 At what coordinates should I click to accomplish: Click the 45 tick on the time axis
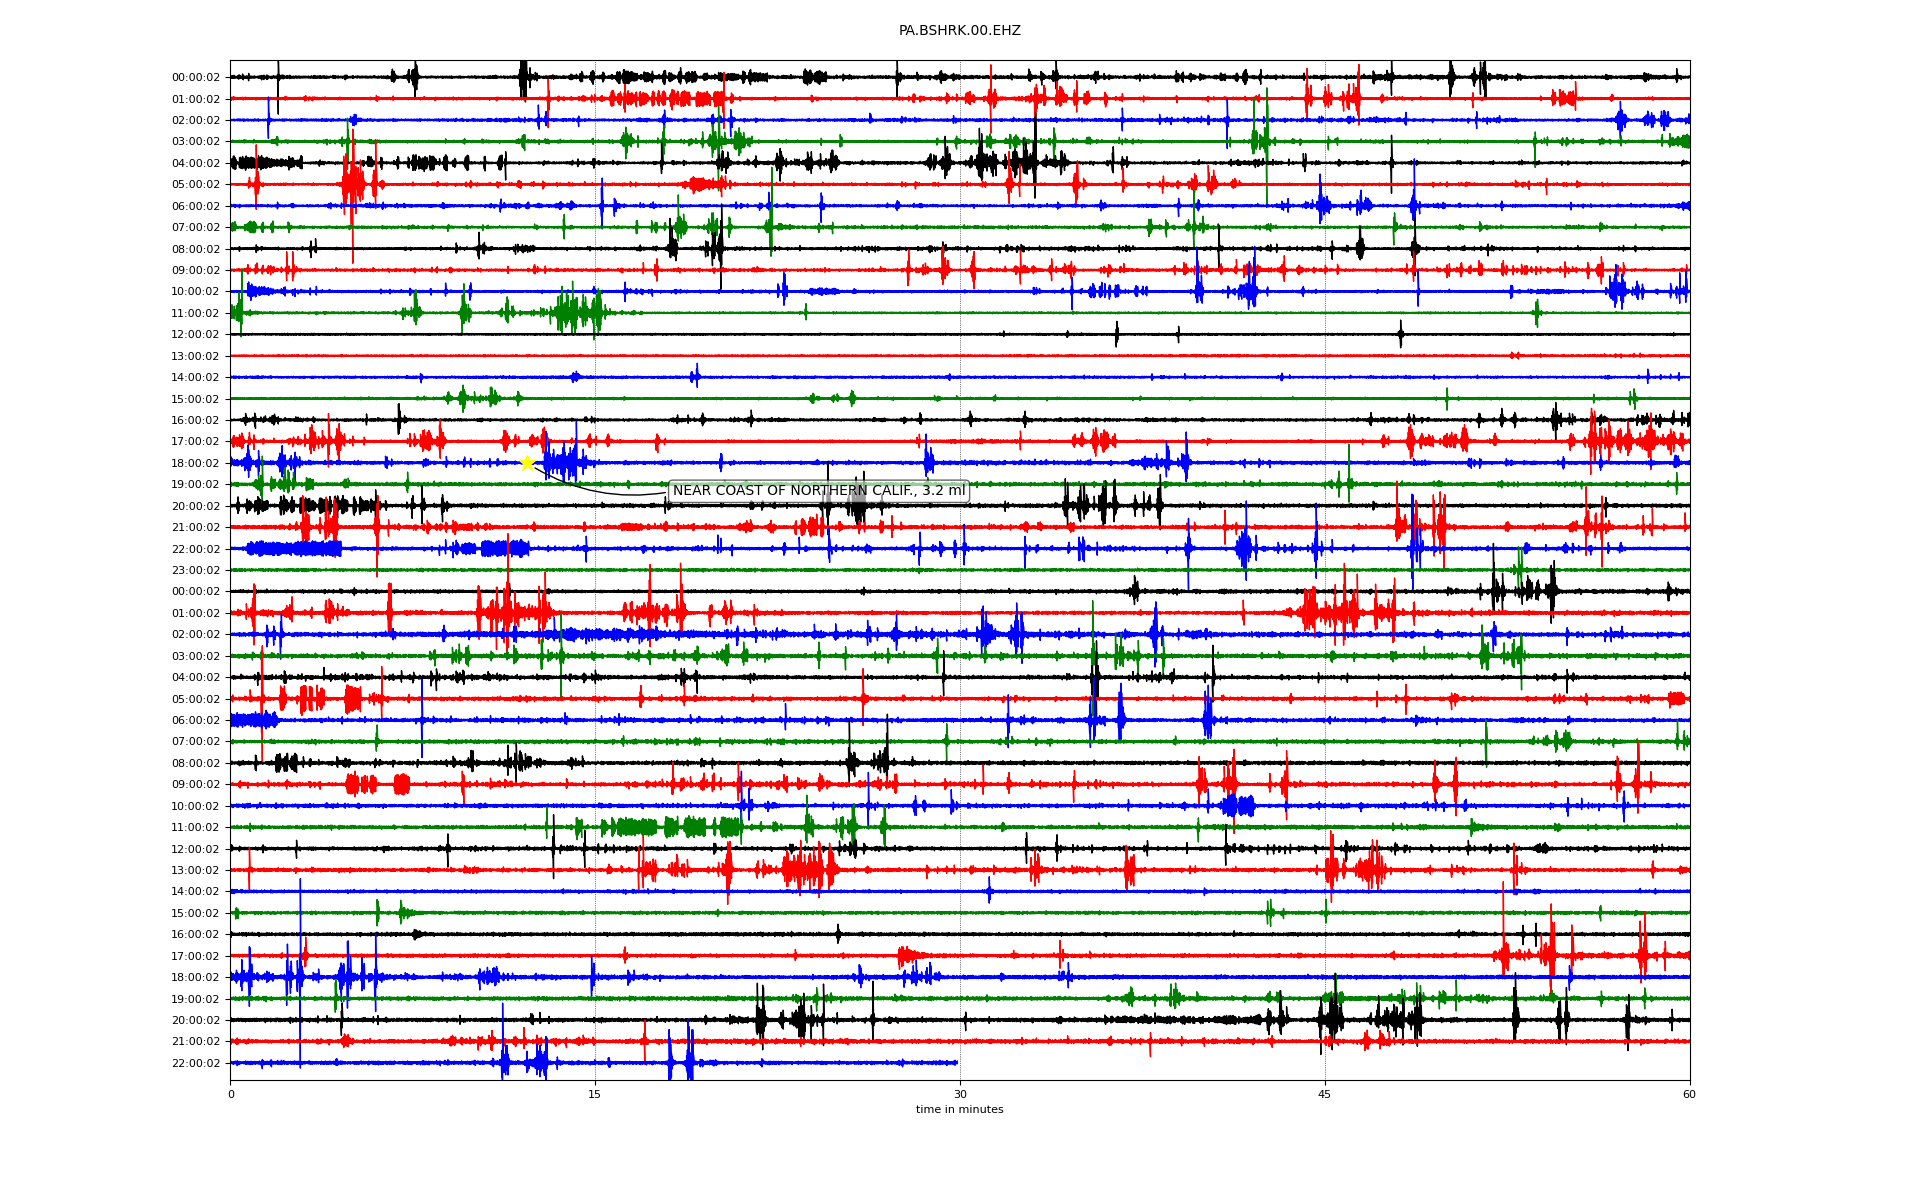(x=1324, y=1094)
